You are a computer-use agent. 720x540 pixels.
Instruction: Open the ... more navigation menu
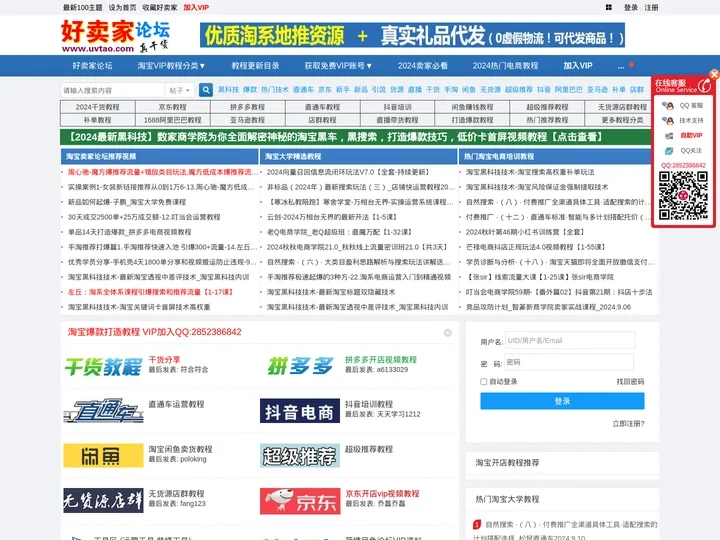click(621, 66)
